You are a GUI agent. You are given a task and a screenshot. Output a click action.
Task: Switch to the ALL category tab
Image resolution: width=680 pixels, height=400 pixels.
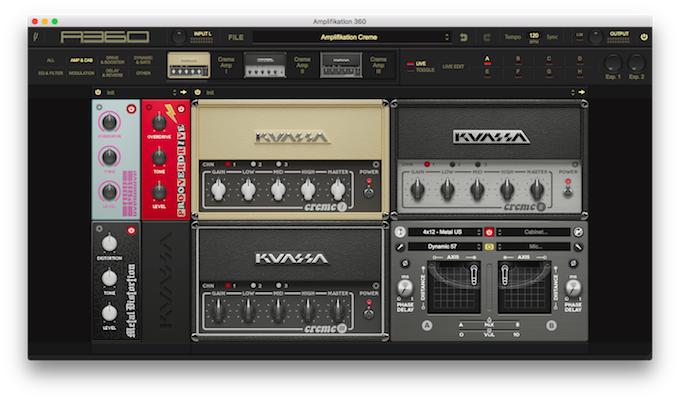(51, 60)
